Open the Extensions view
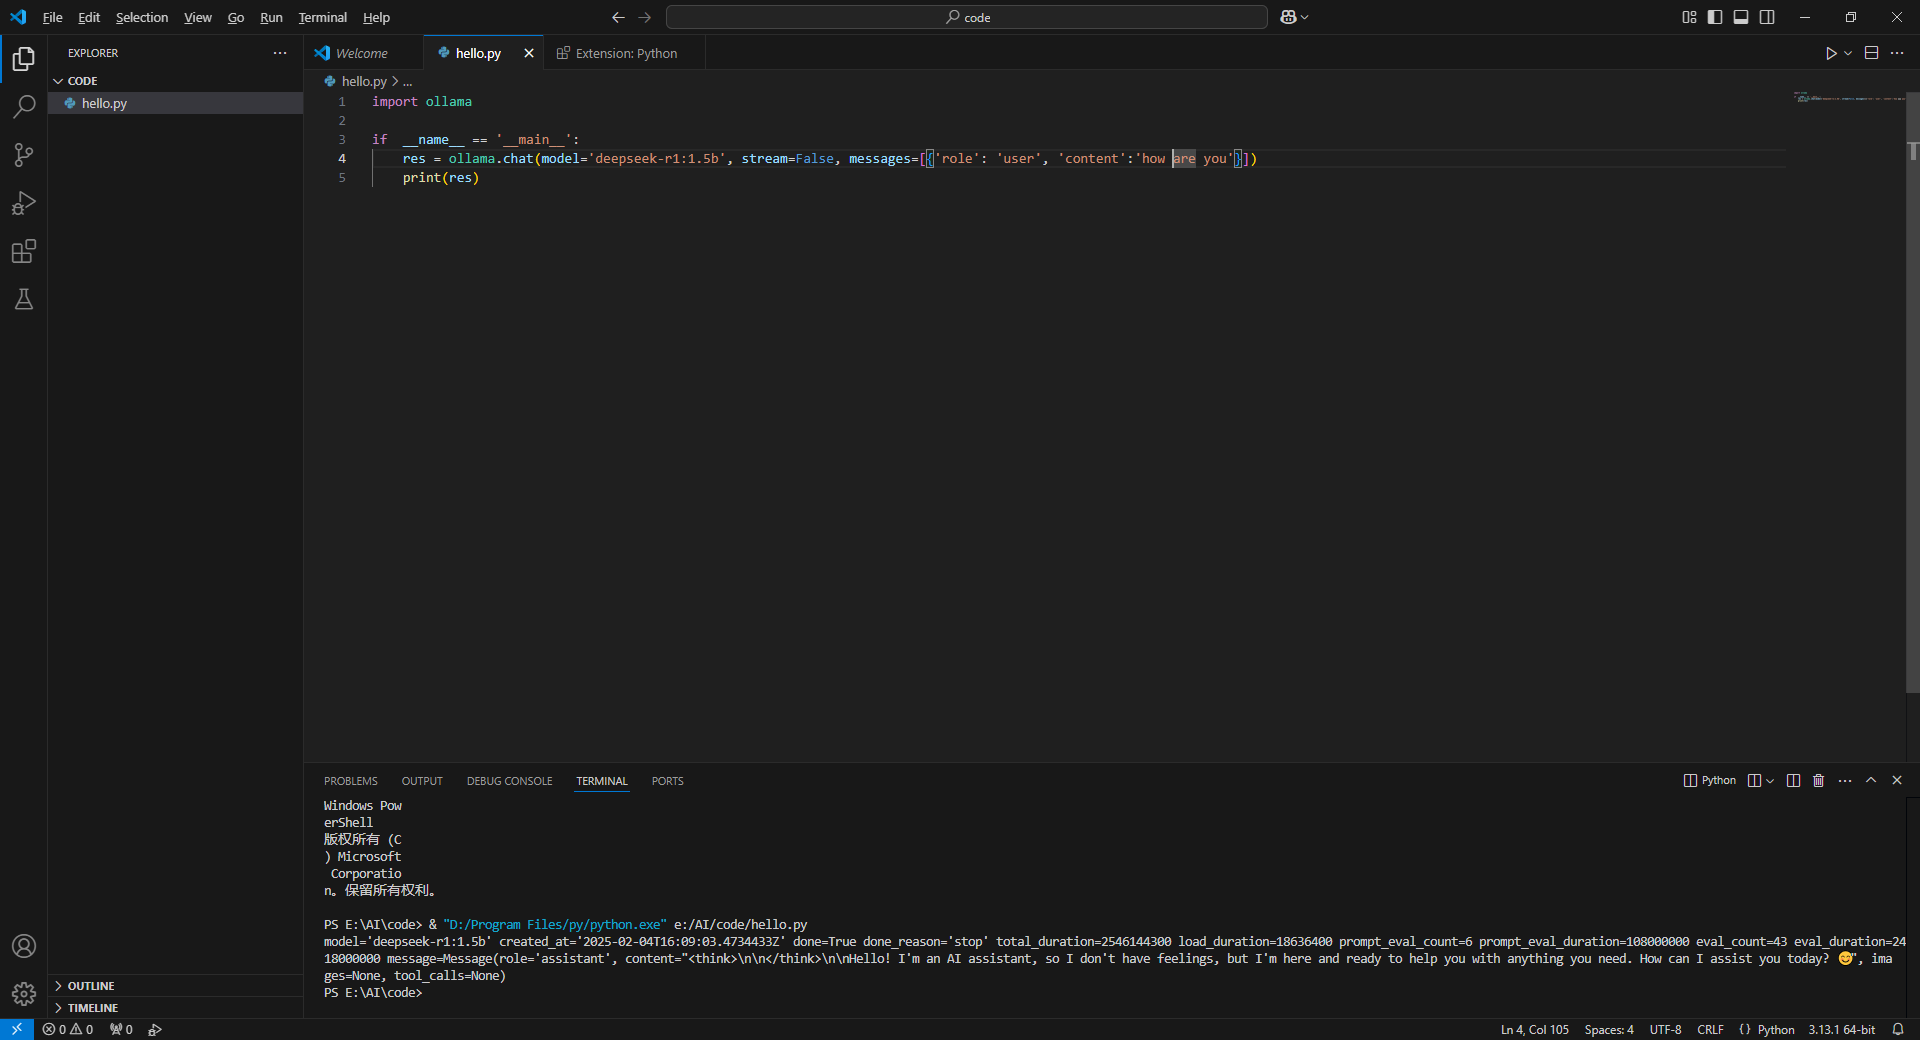This screenshot has width=1920, height=1040. tap(24, 251)
